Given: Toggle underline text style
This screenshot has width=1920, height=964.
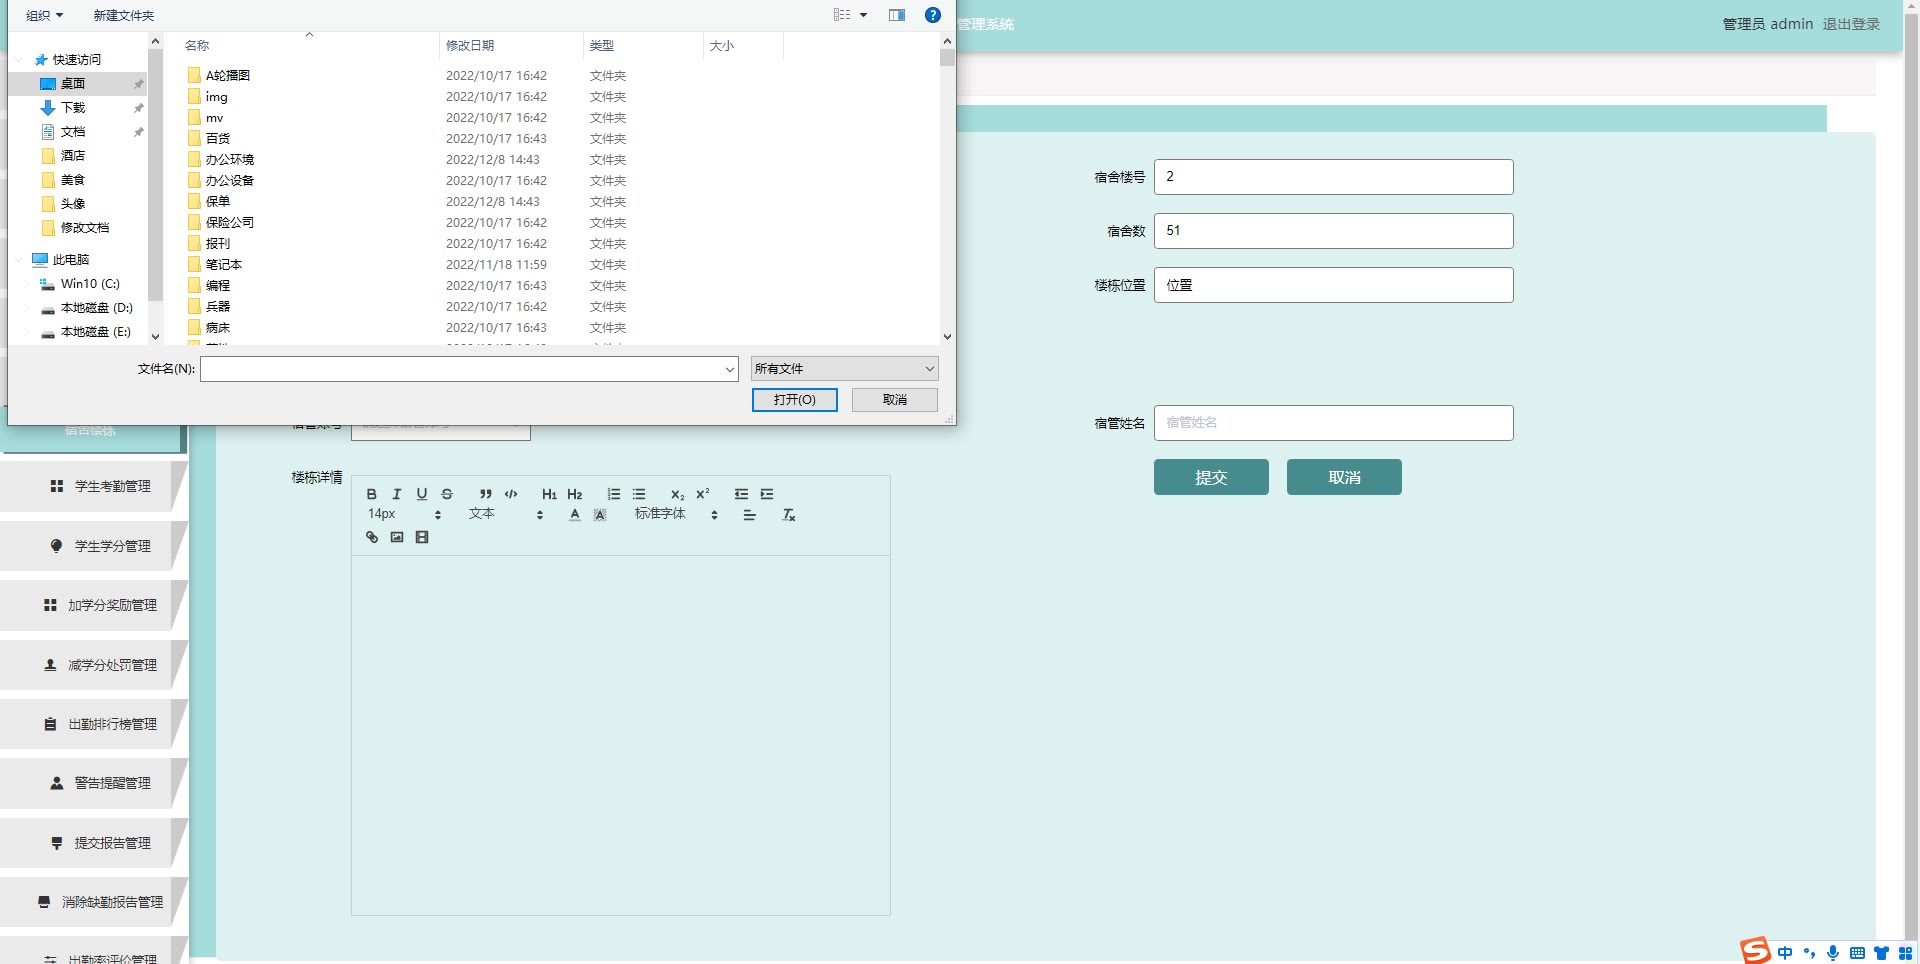Looking at the screenshot, I should (422, 494).
